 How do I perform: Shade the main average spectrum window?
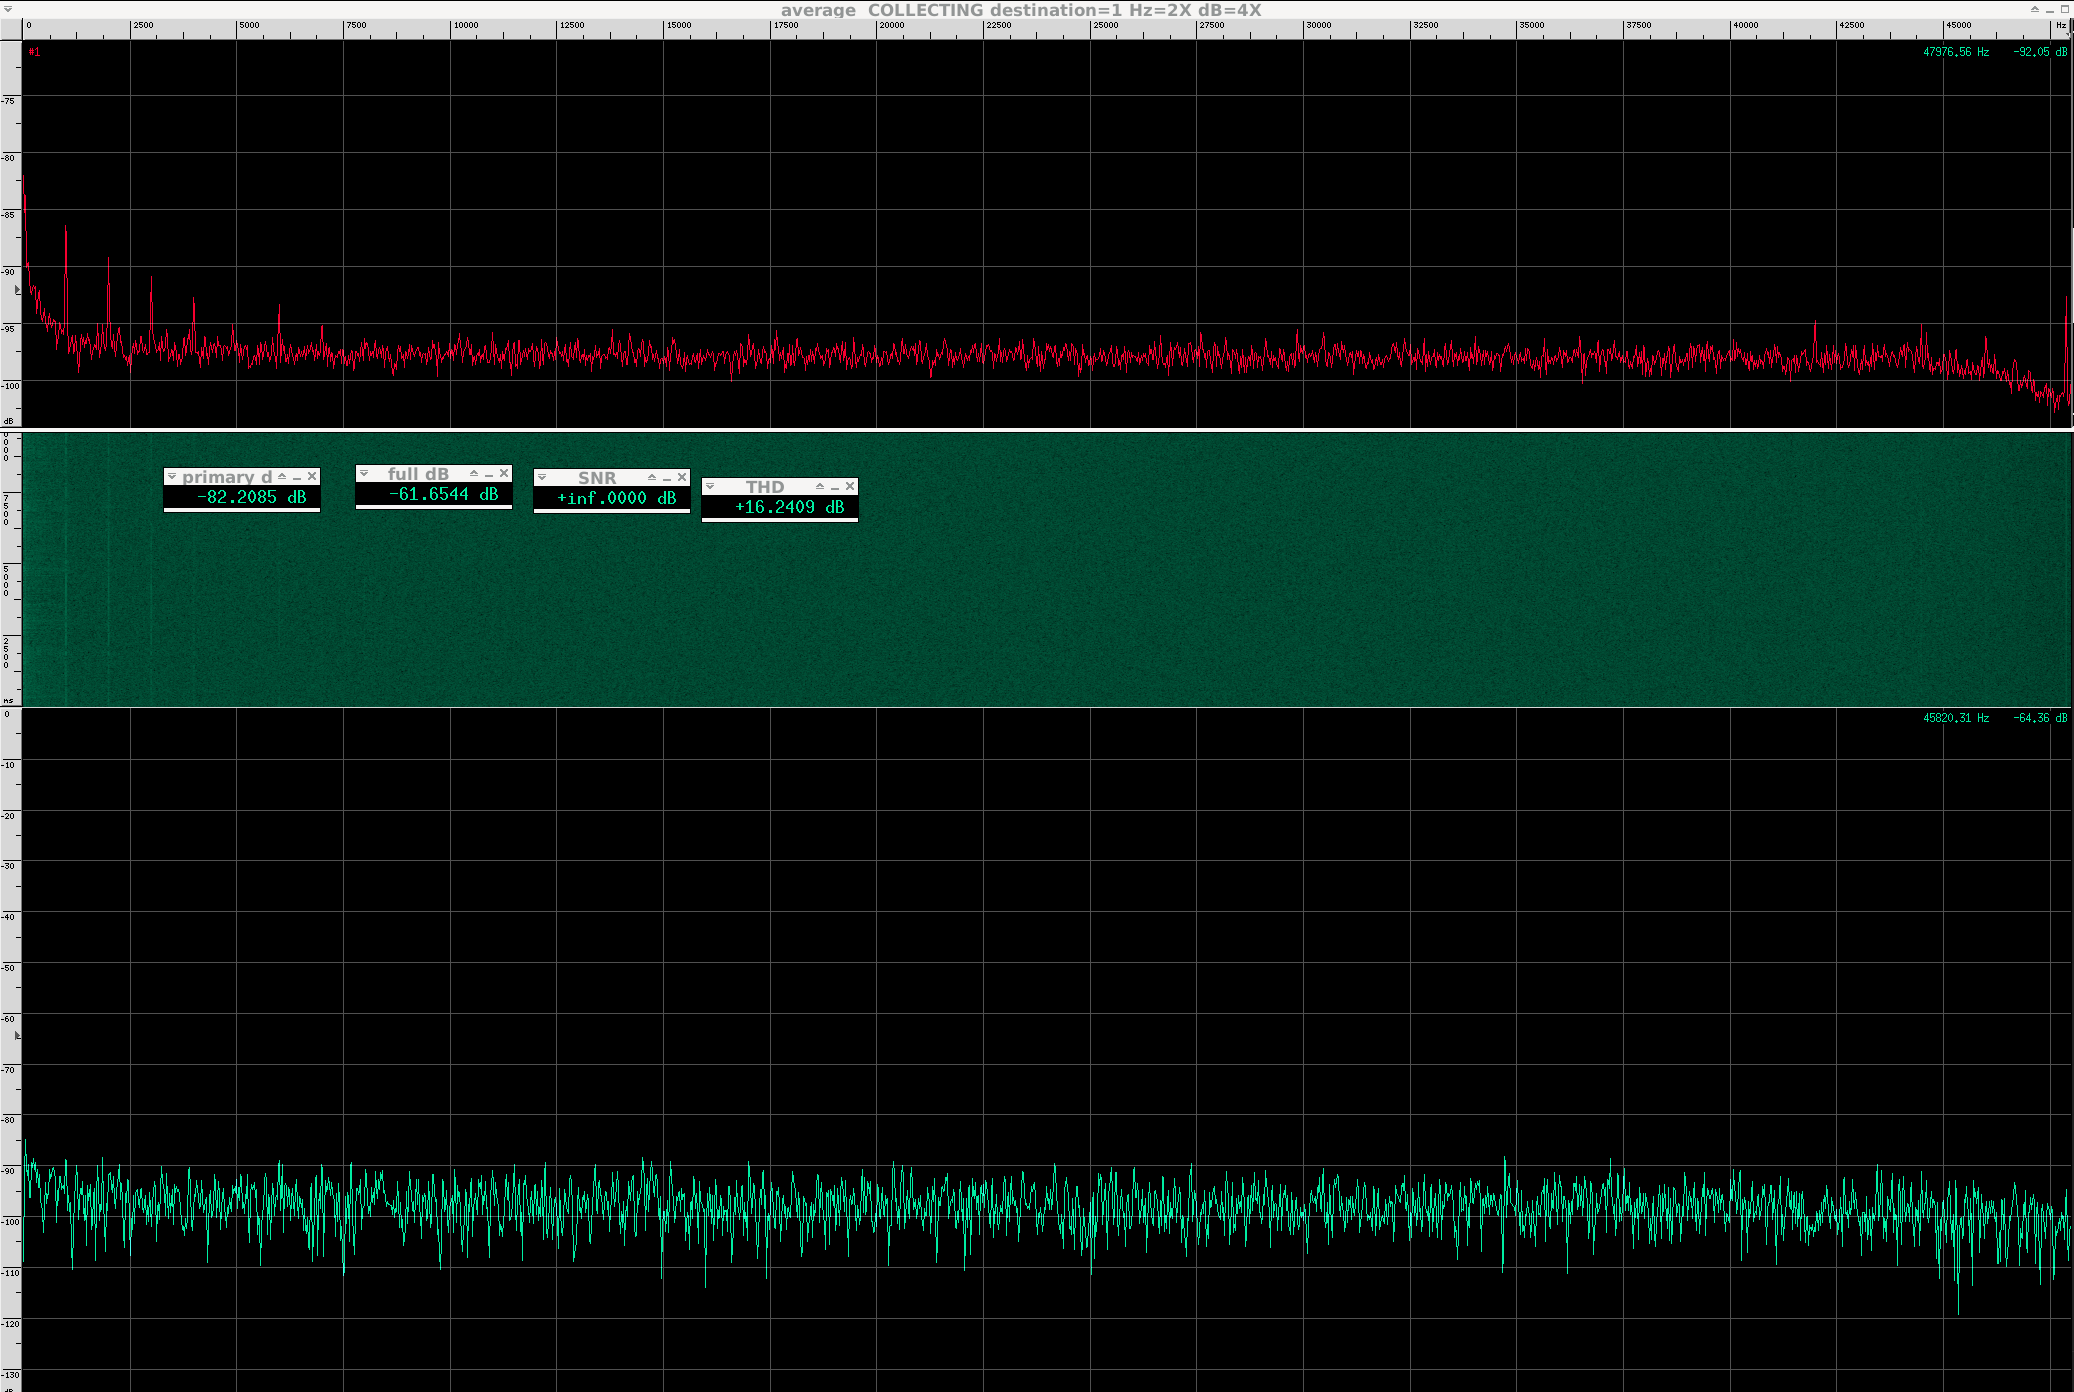coord(2034,9)
